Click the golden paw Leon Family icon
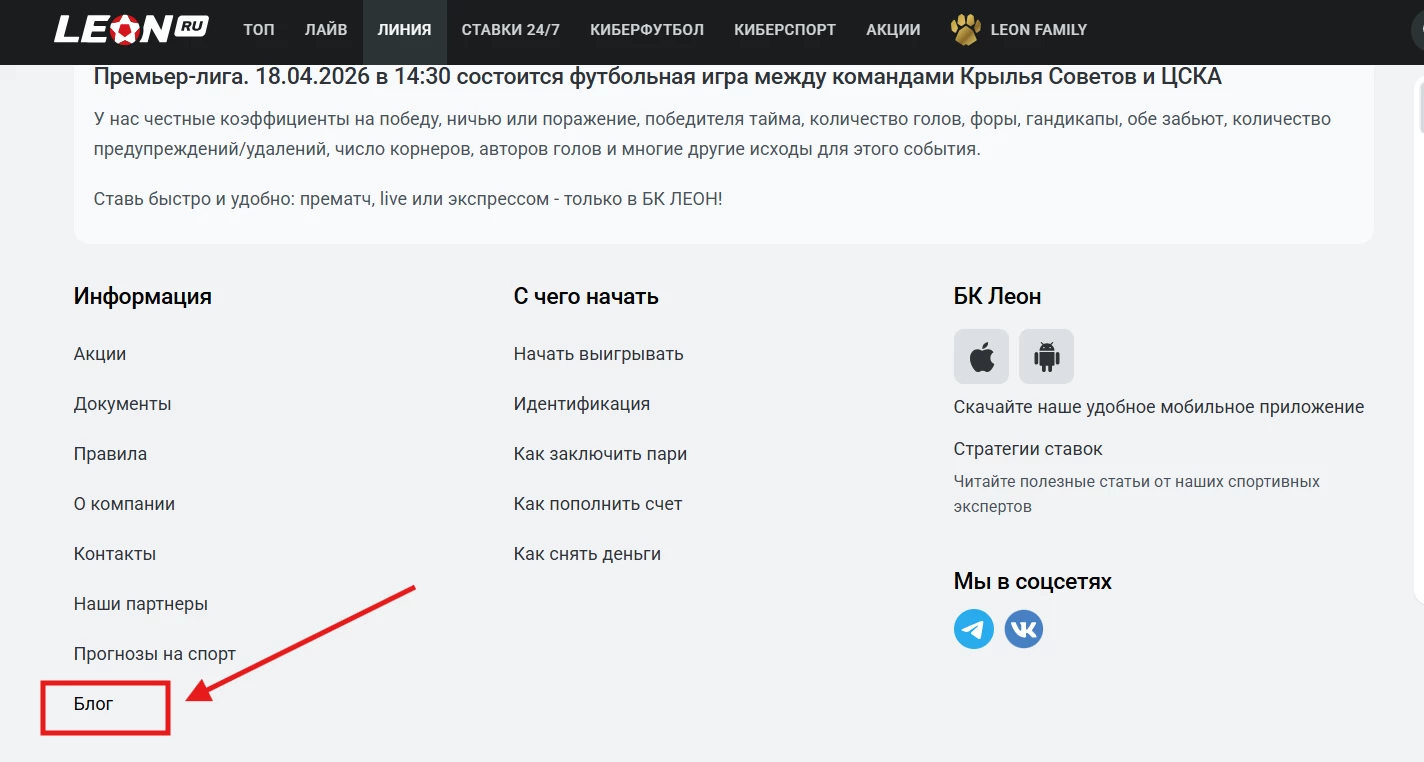The image size is (1424, 762). (x=965, y=30)
